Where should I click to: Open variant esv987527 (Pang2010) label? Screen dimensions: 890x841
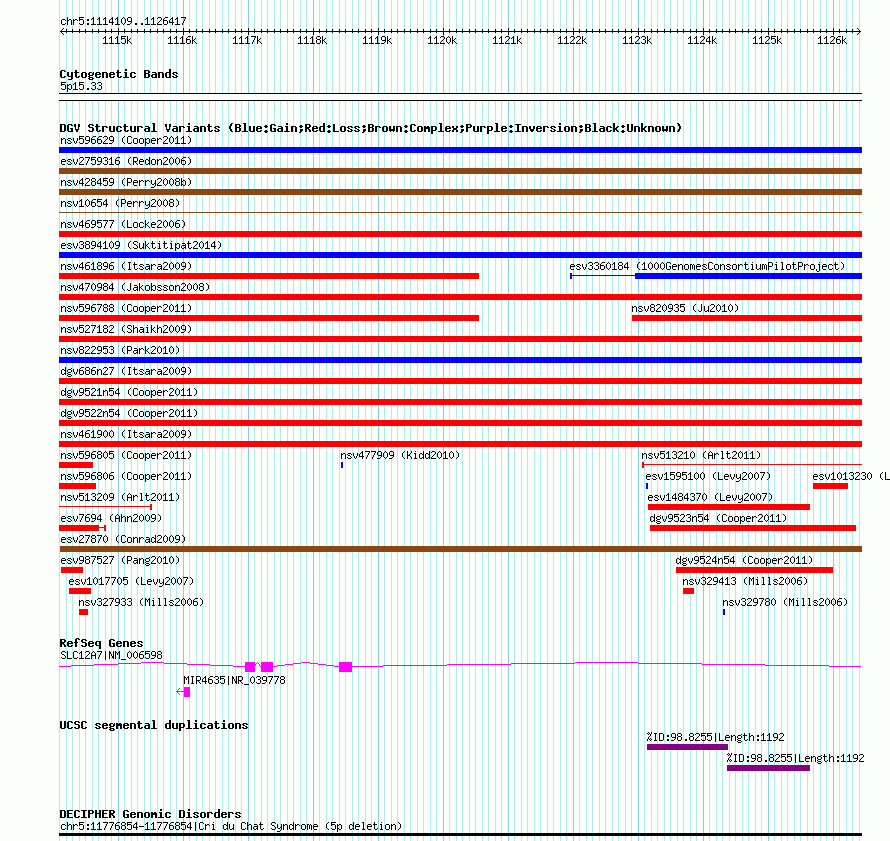click(120, 560)
